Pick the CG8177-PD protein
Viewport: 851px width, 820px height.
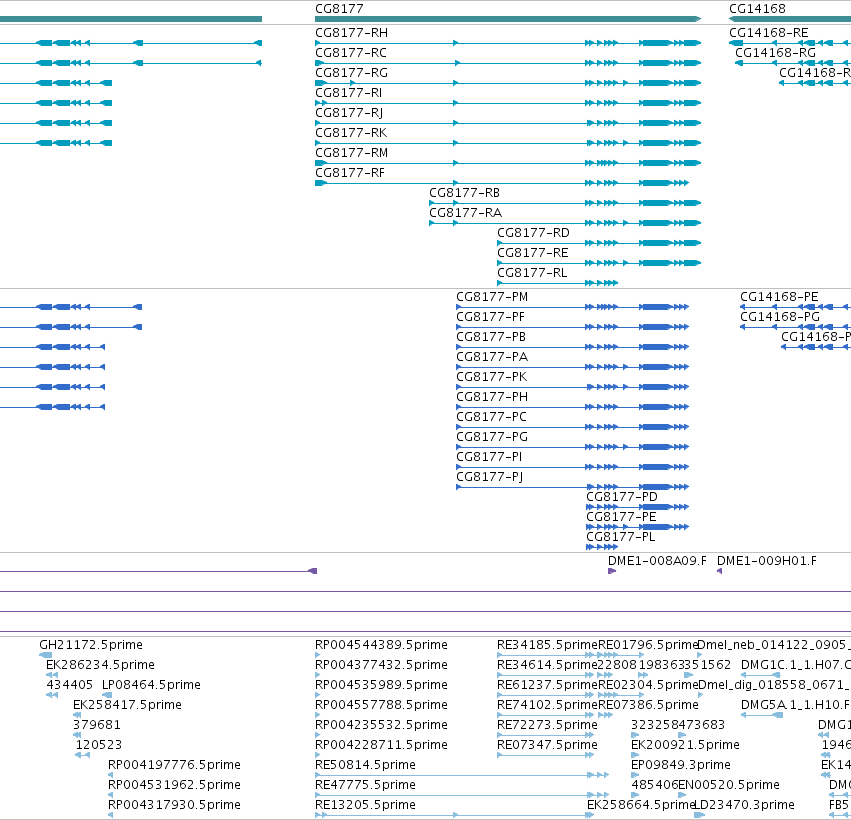[621, 497]
